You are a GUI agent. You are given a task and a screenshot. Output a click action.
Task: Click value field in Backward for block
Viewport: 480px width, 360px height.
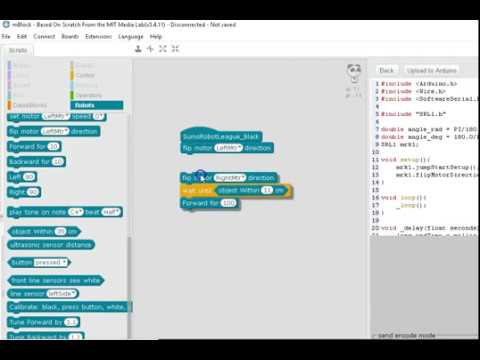[58, 162]
